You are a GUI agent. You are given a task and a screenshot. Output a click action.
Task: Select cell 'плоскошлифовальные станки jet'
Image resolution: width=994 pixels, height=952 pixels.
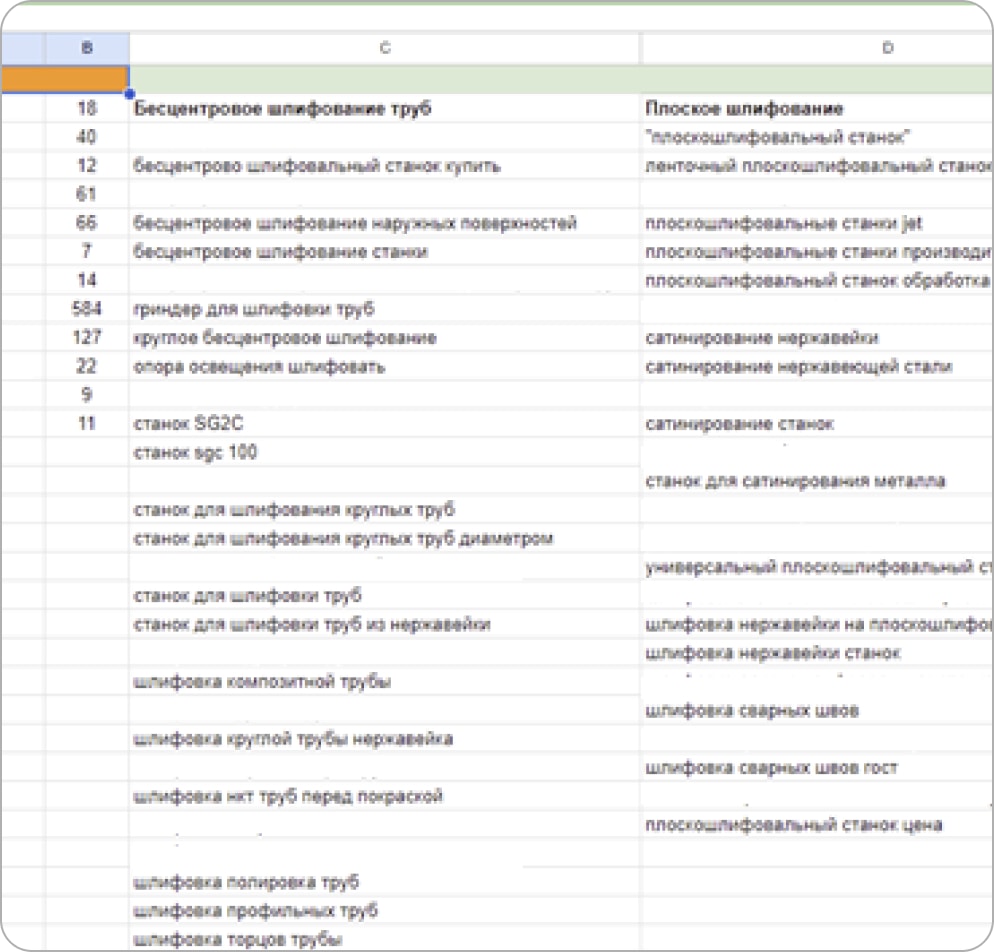pyautogui.click(x=817, y=223)
